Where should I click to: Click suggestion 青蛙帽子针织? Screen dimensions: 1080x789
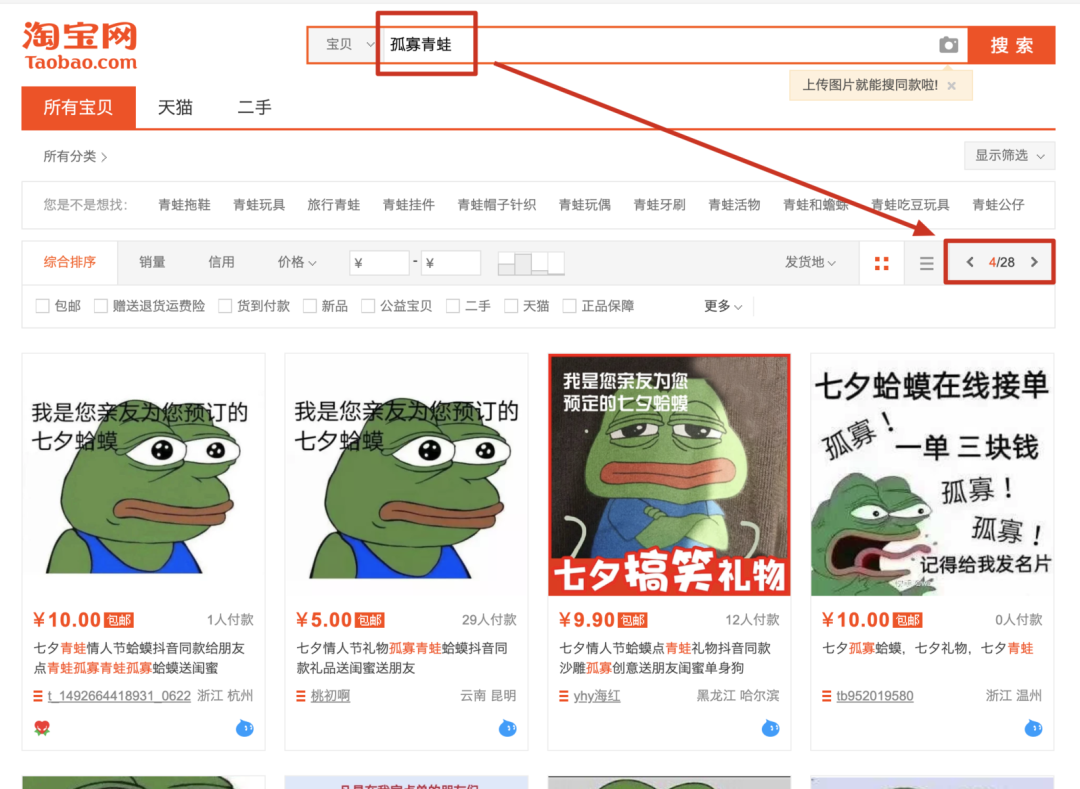tap(497, 204)
